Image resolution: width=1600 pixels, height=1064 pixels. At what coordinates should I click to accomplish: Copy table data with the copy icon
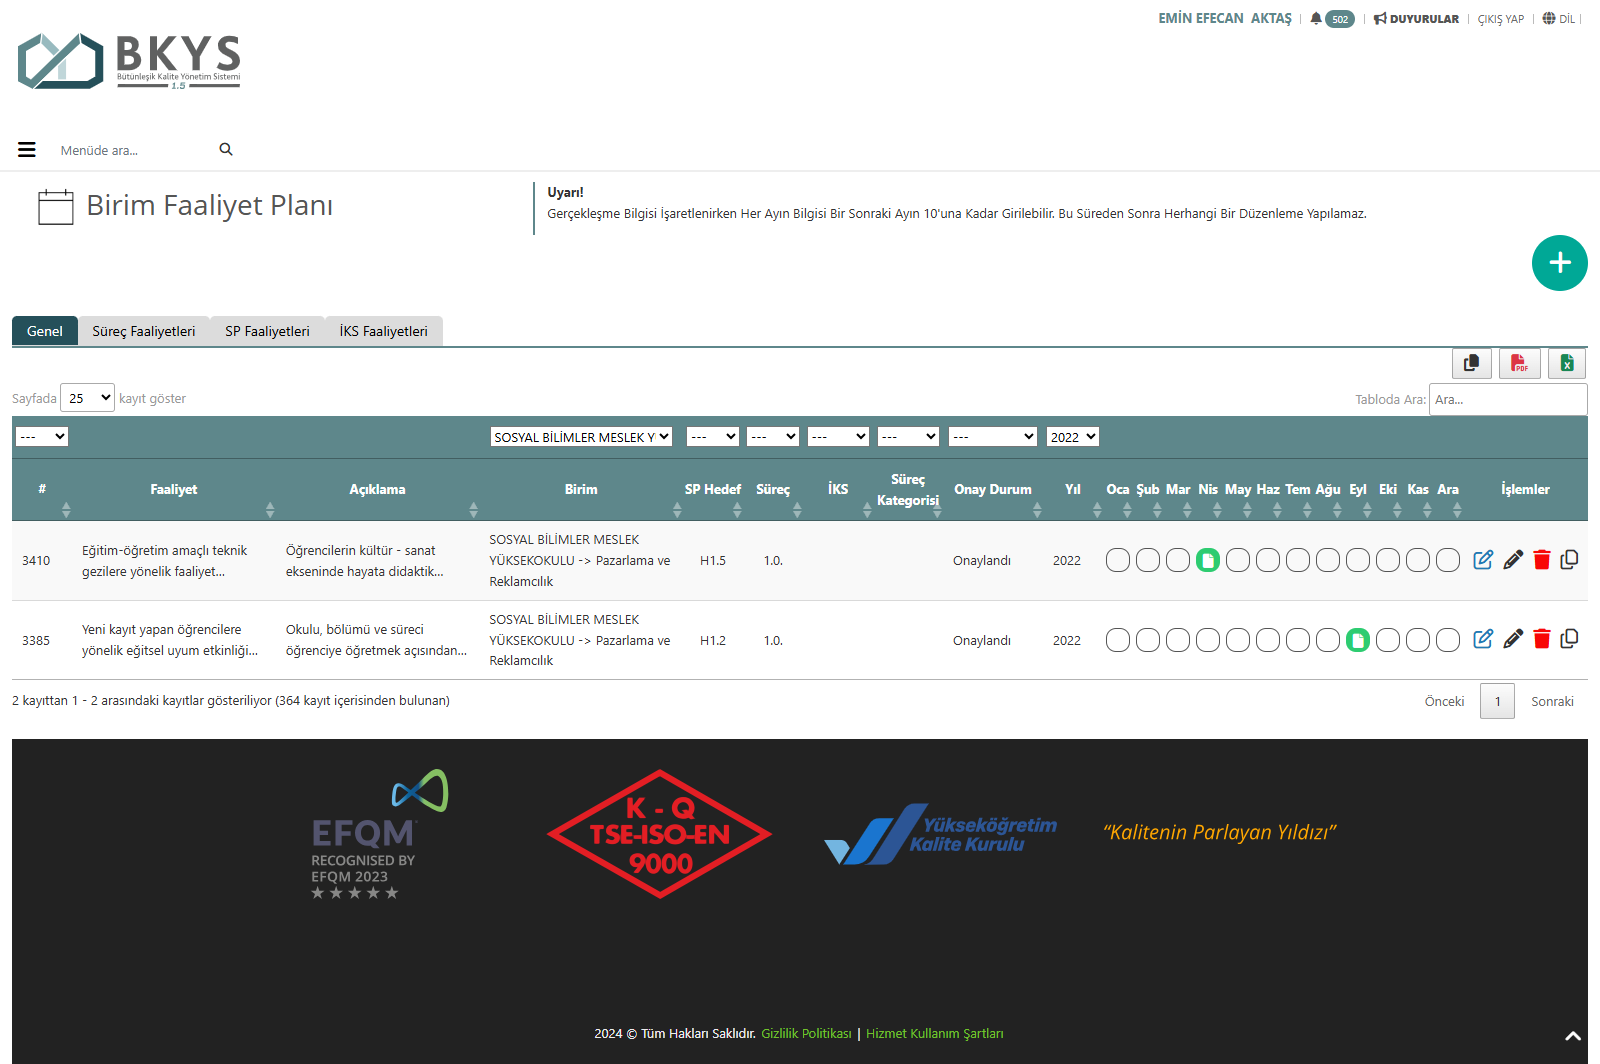click(x=1471, y=363)
